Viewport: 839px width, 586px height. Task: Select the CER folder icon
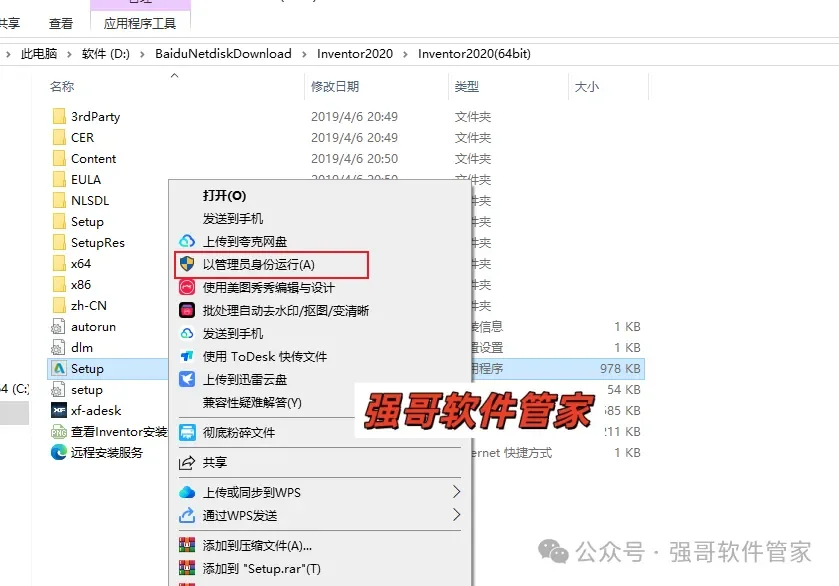pyautogui.click(x=59, y=138)
